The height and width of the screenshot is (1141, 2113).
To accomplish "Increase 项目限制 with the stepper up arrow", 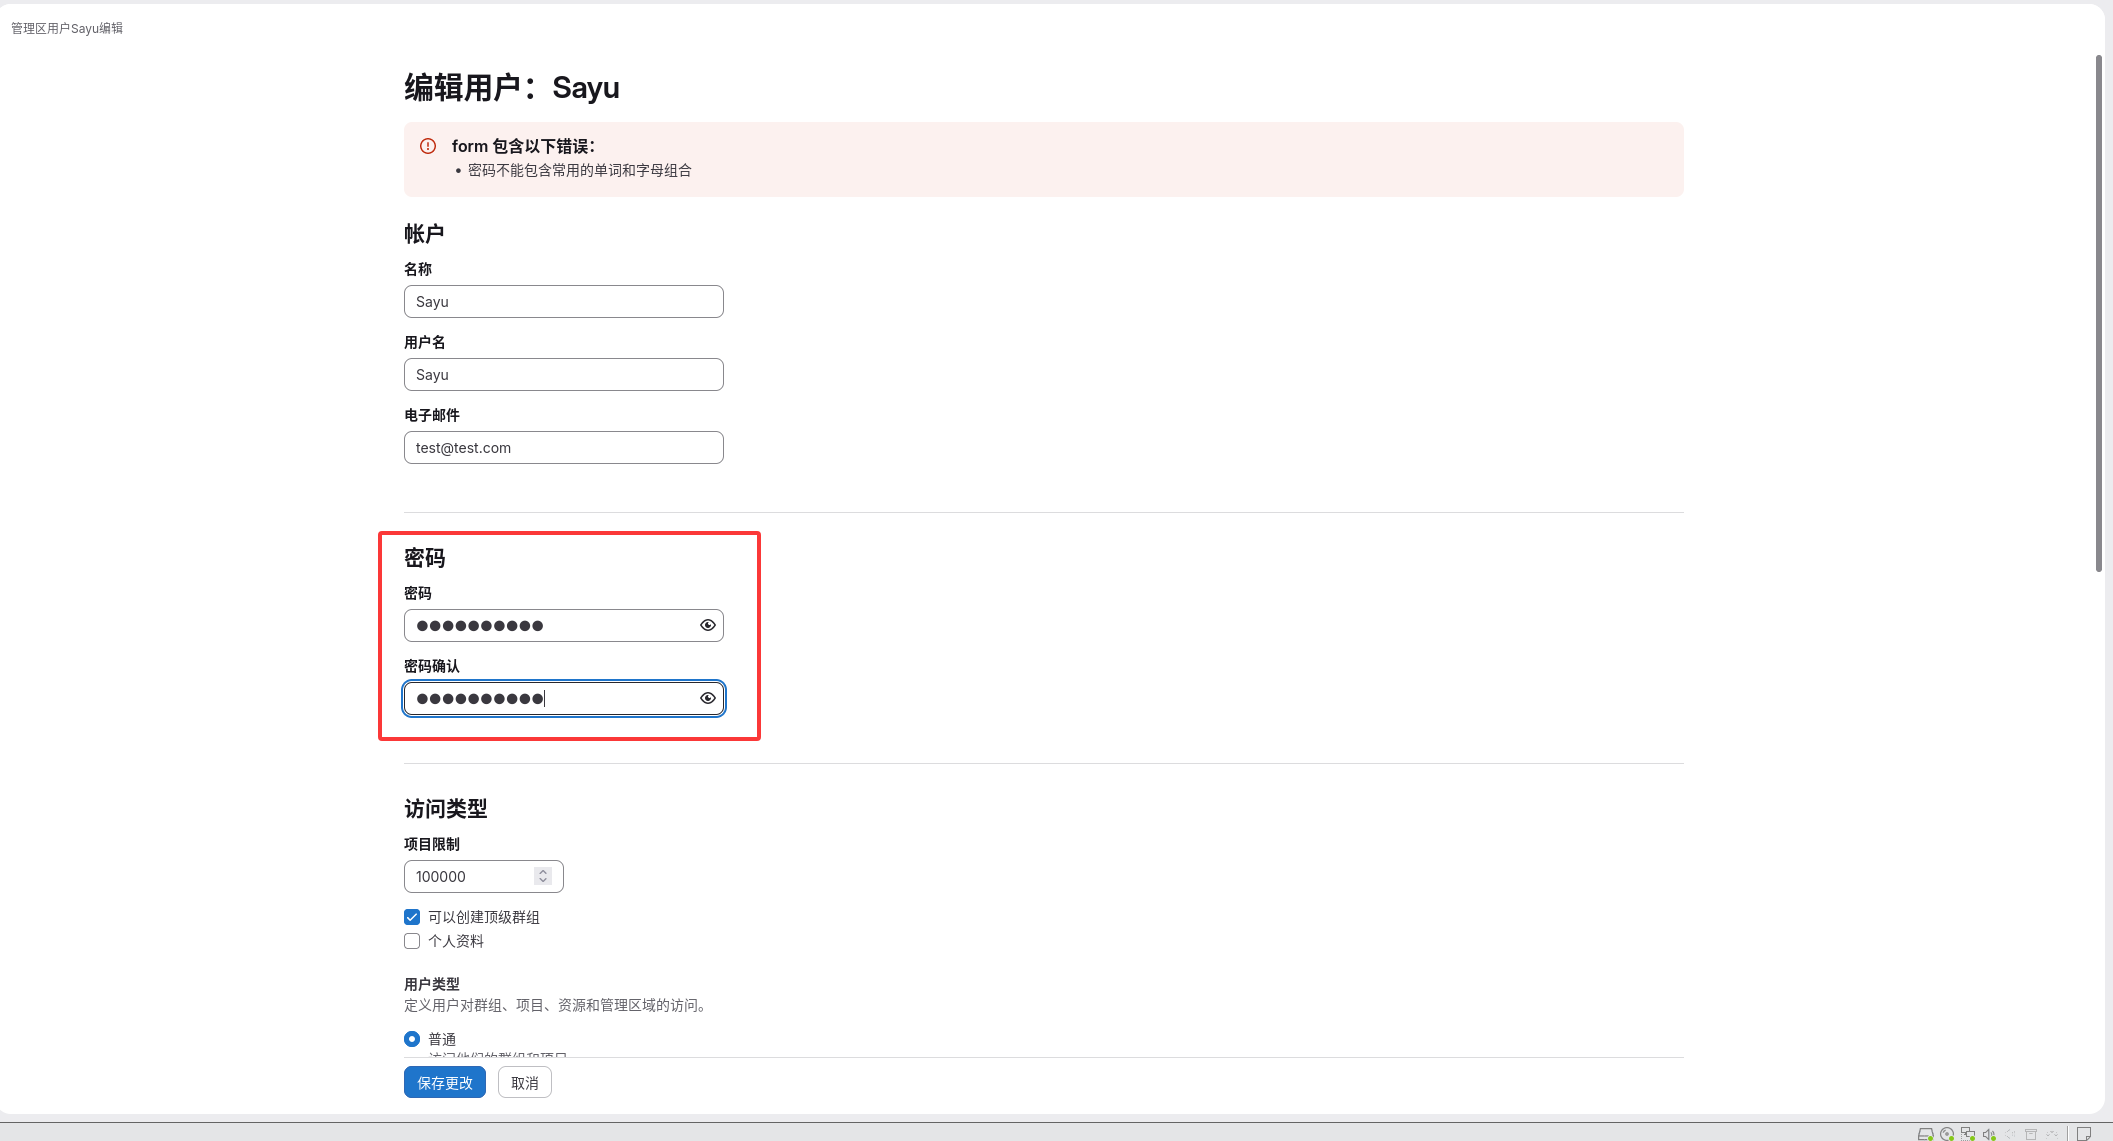I will point(543,872).
